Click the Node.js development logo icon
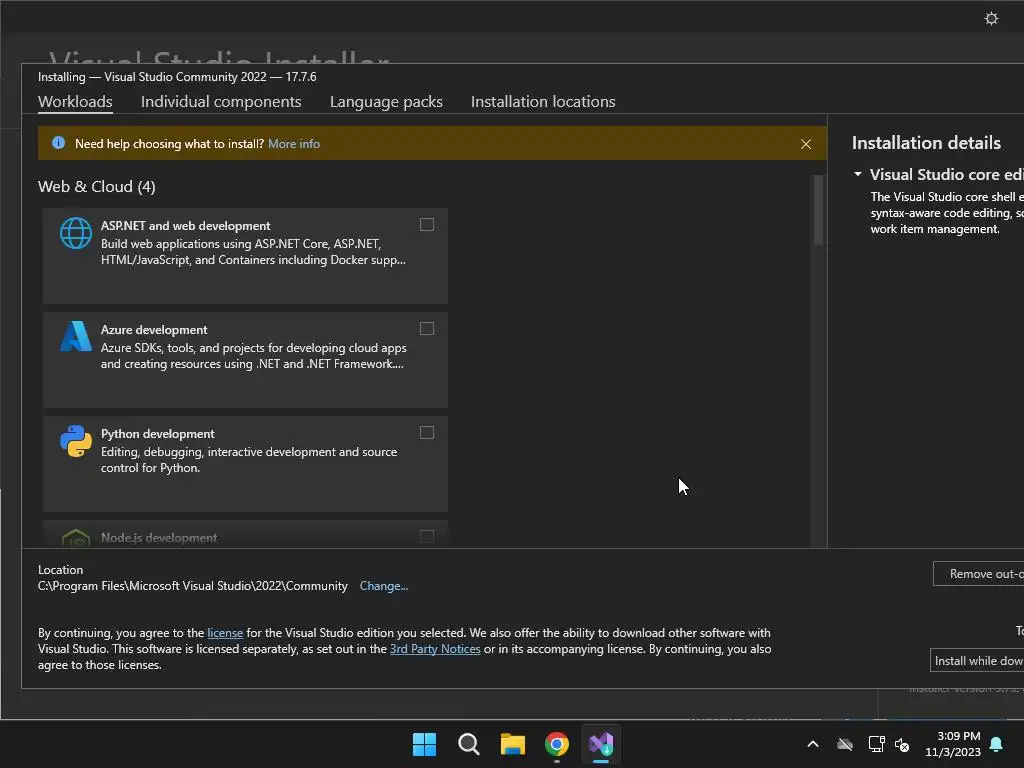 point(76,538)
